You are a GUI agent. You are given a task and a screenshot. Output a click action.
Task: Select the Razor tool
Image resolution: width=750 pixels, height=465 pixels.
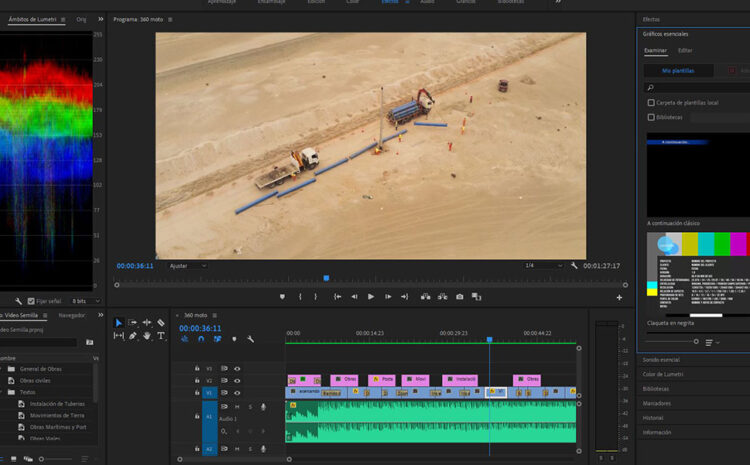161,323
